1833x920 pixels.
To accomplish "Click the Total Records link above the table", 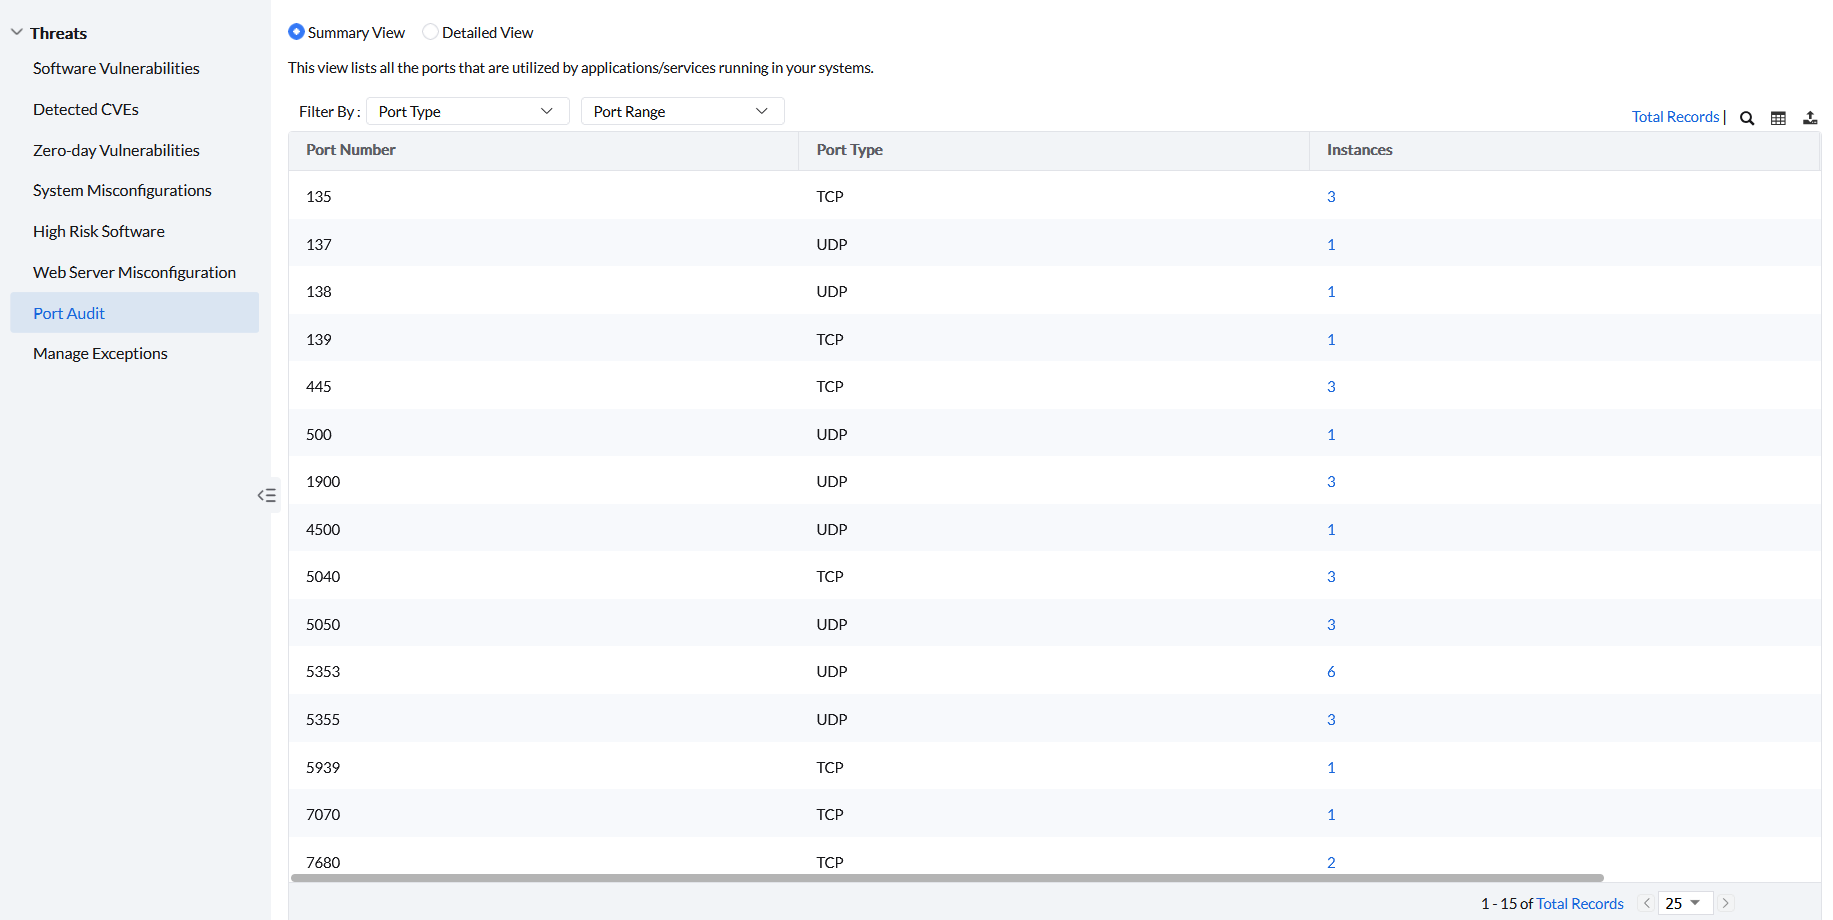I will 1675,117.
